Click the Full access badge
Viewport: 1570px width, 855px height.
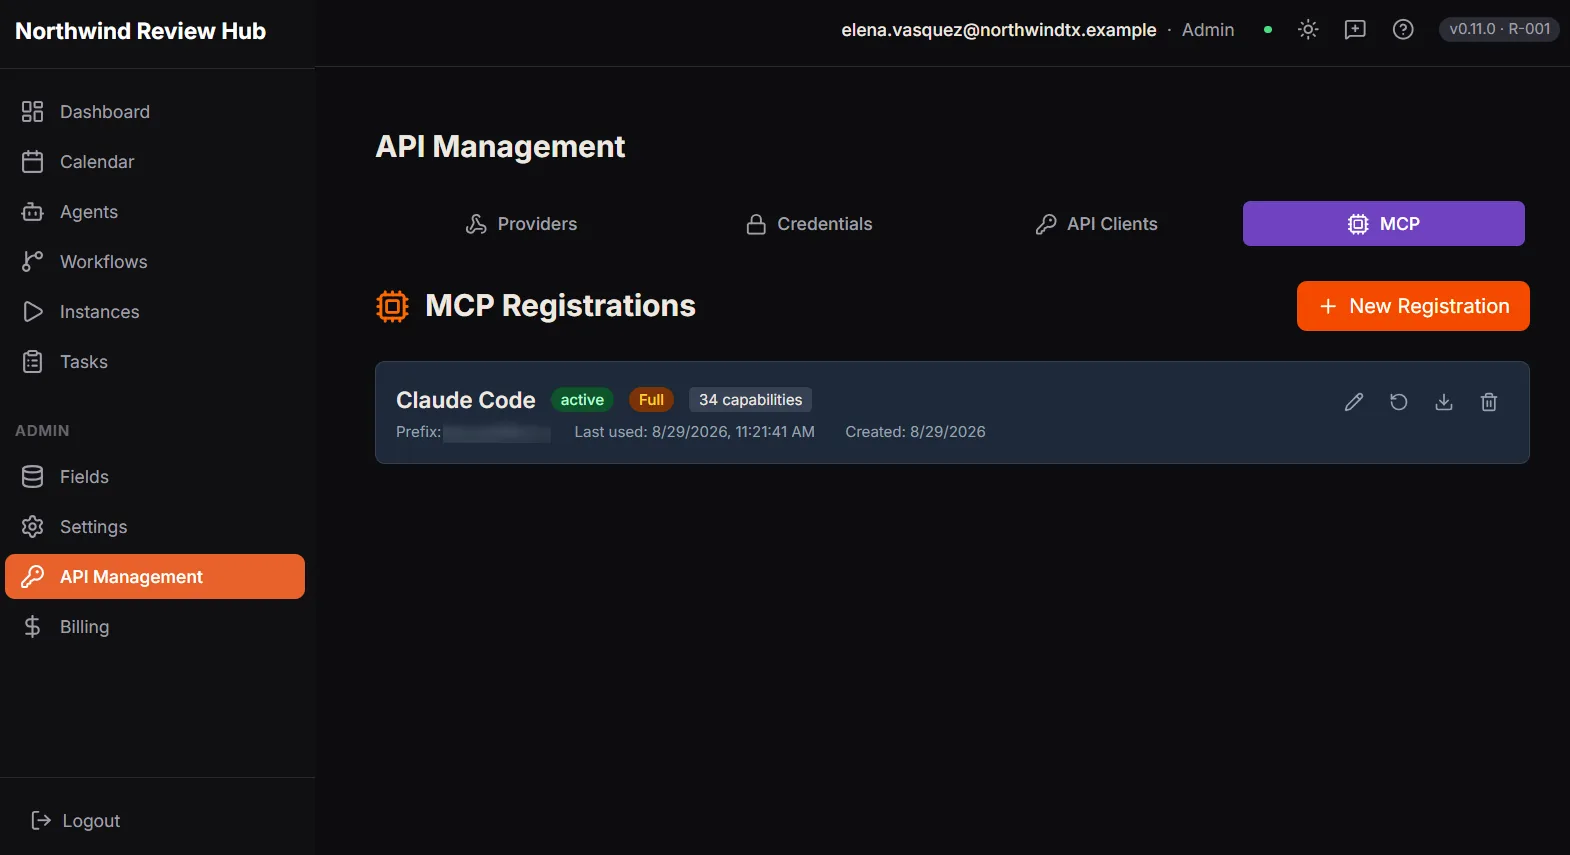pos(651,400)
